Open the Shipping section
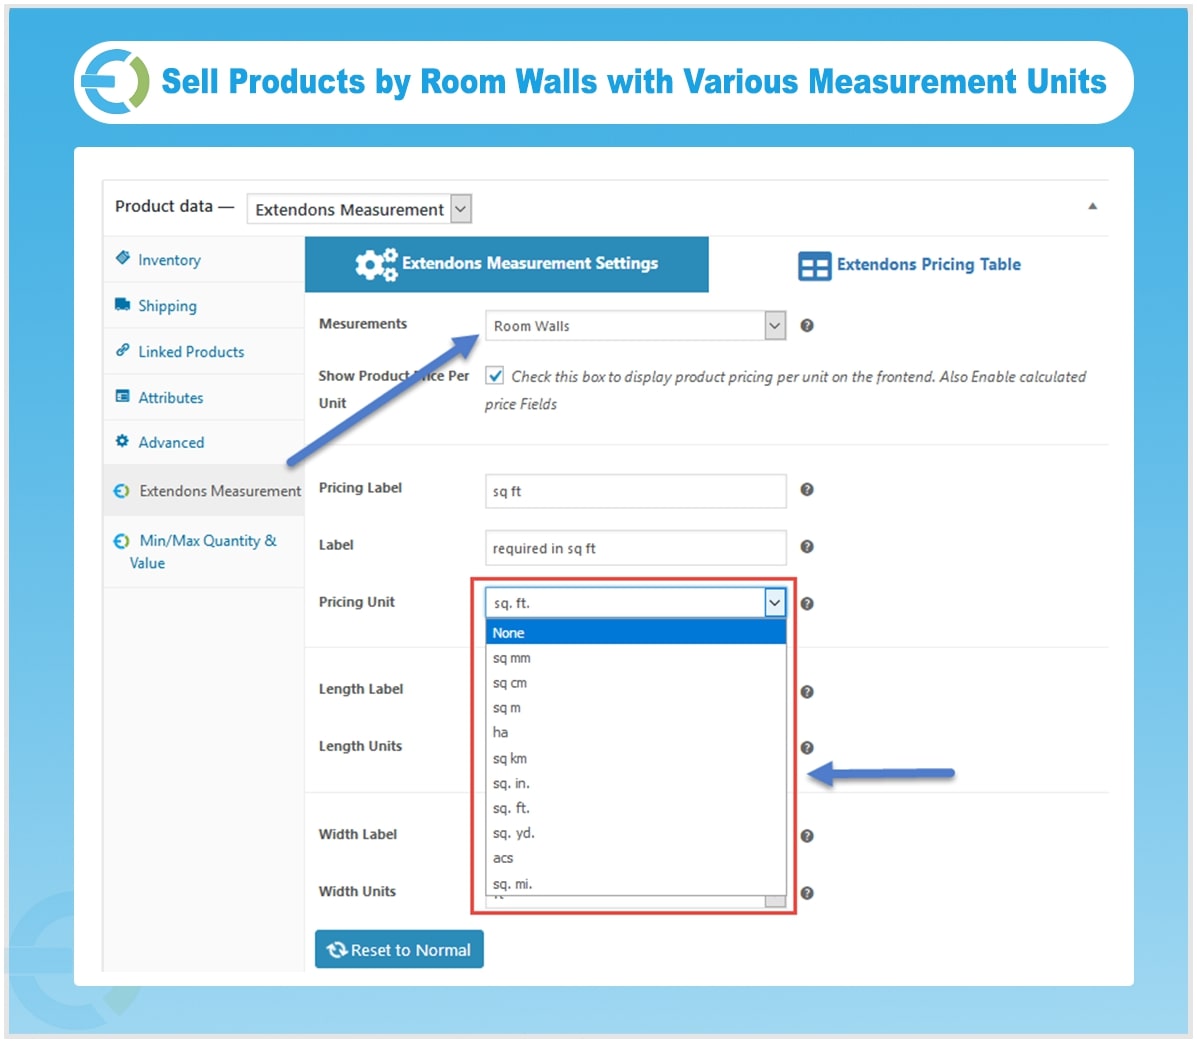1197x1044 pixels. (203, 305)
